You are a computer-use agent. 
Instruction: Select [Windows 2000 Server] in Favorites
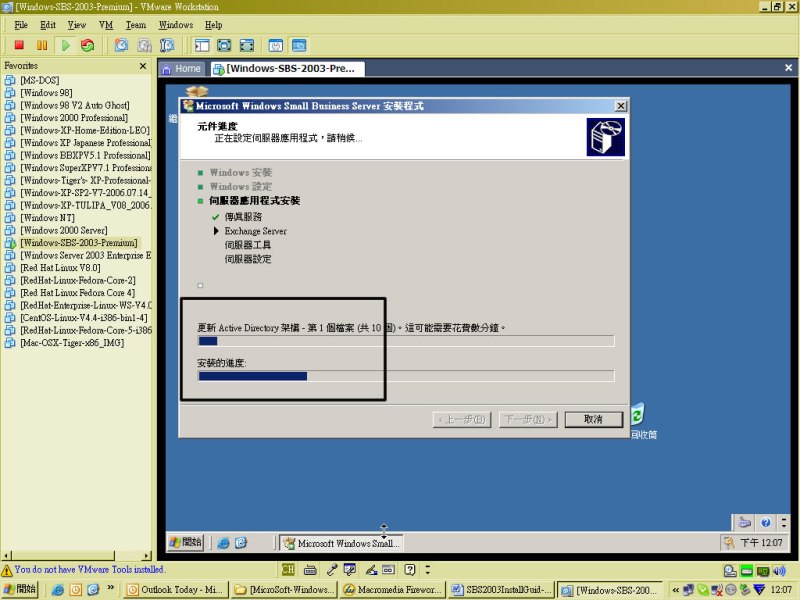[64, 230]
